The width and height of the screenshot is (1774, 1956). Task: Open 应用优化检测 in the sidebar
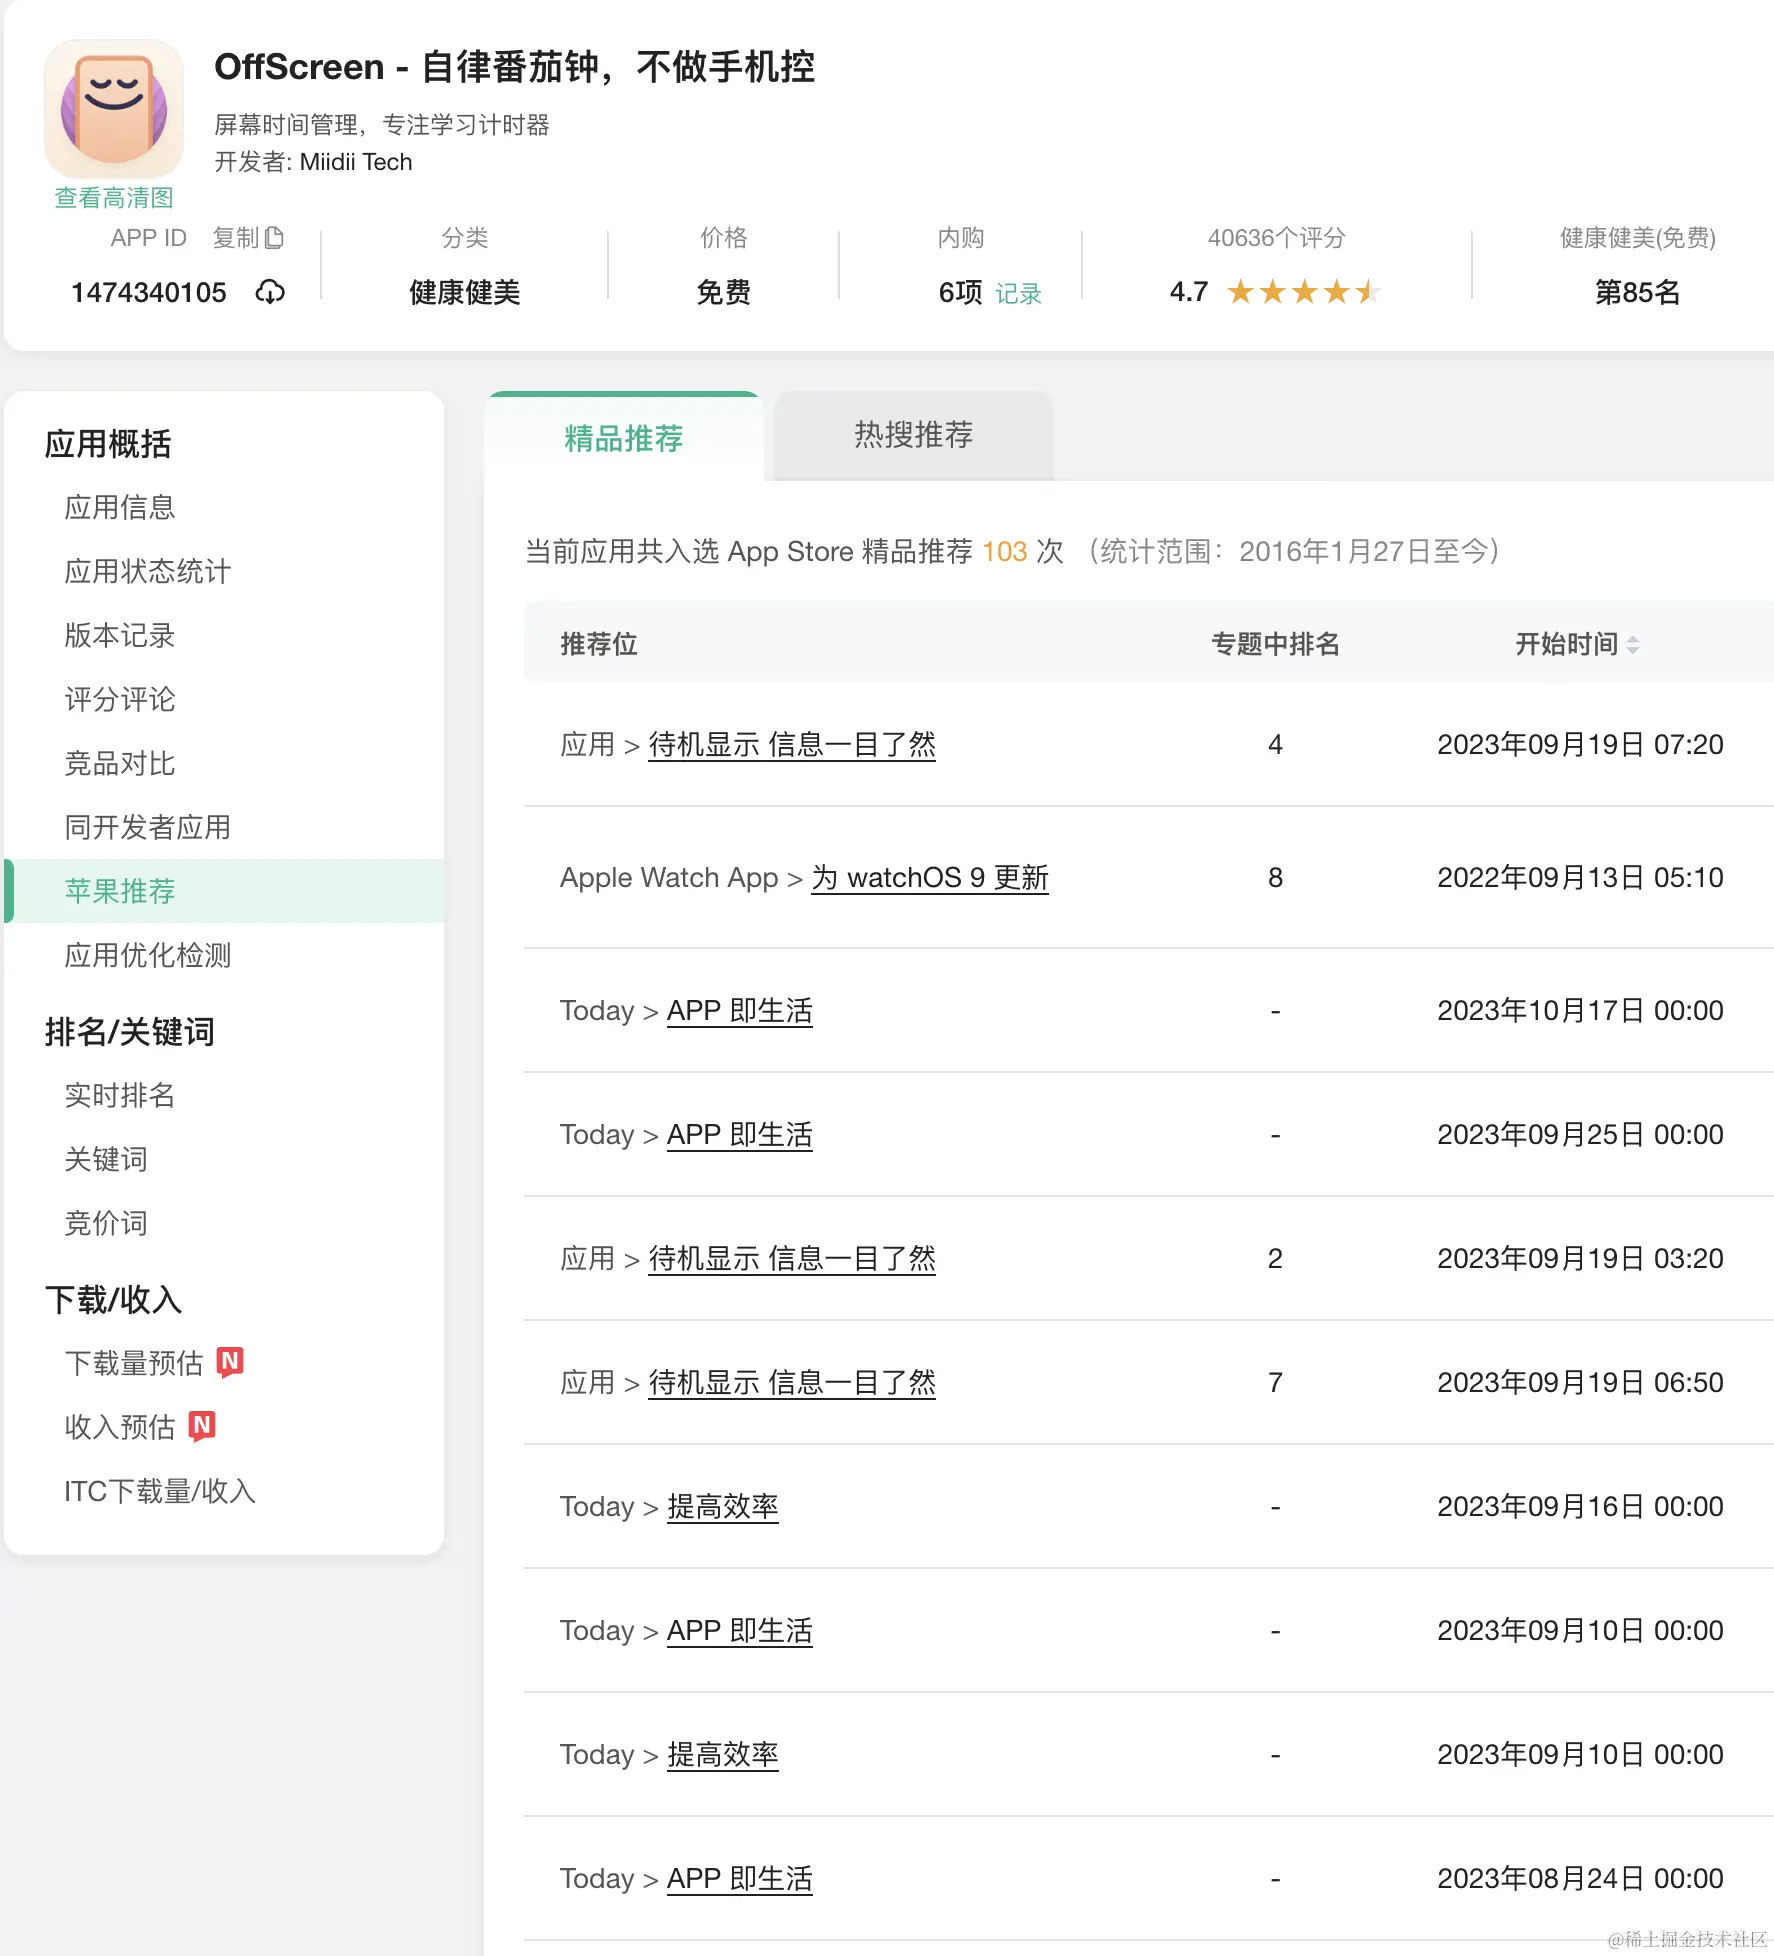click(x=148, y=955)
